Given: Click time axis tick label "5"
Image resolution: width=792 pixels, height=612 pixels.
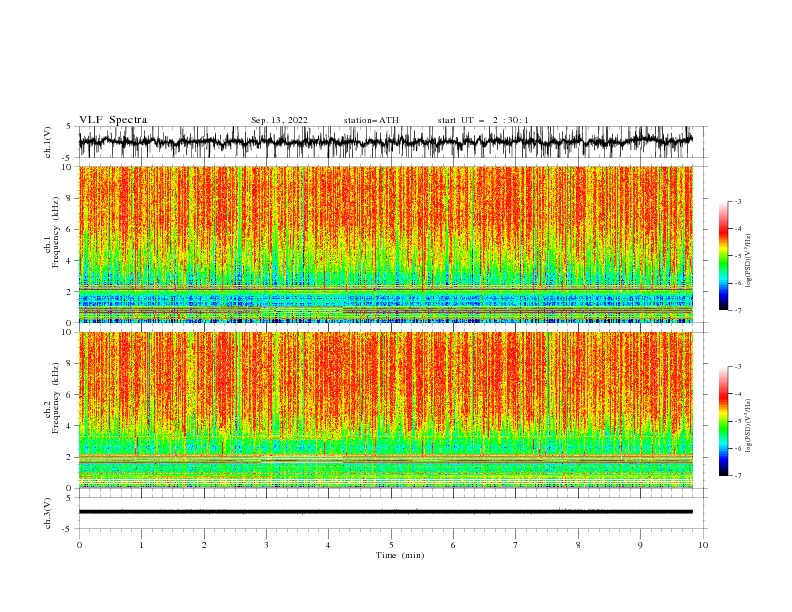Looking at the screenshot, I should pos(391,545).
